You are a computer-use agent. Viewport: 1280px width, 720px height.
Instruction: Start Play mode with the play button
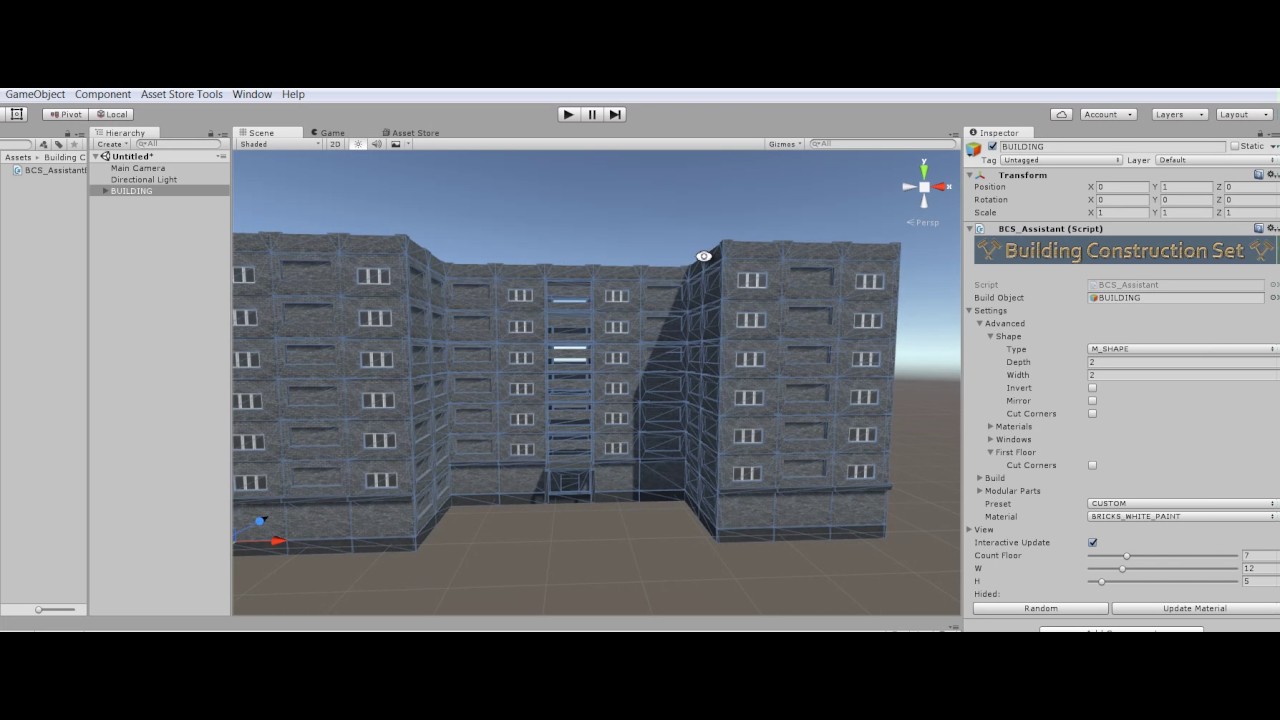tap(569, 114)
